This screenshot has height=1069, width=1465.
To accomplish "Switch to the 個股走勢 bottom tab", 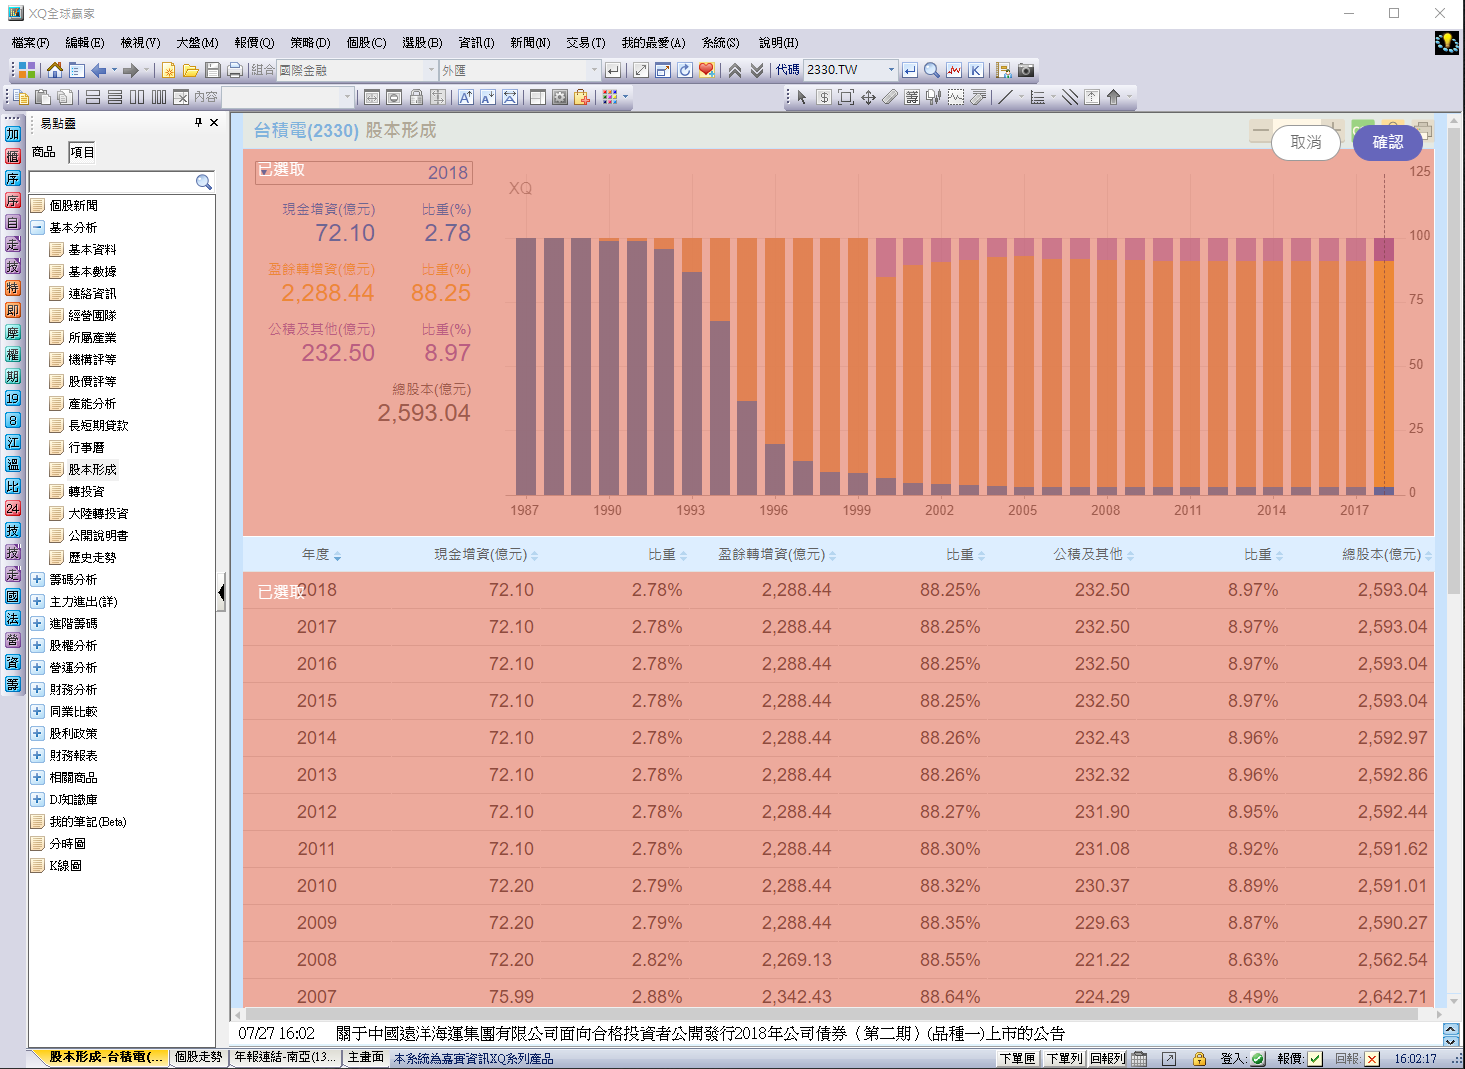I will pyautogui.click(x=198, y=1057).
